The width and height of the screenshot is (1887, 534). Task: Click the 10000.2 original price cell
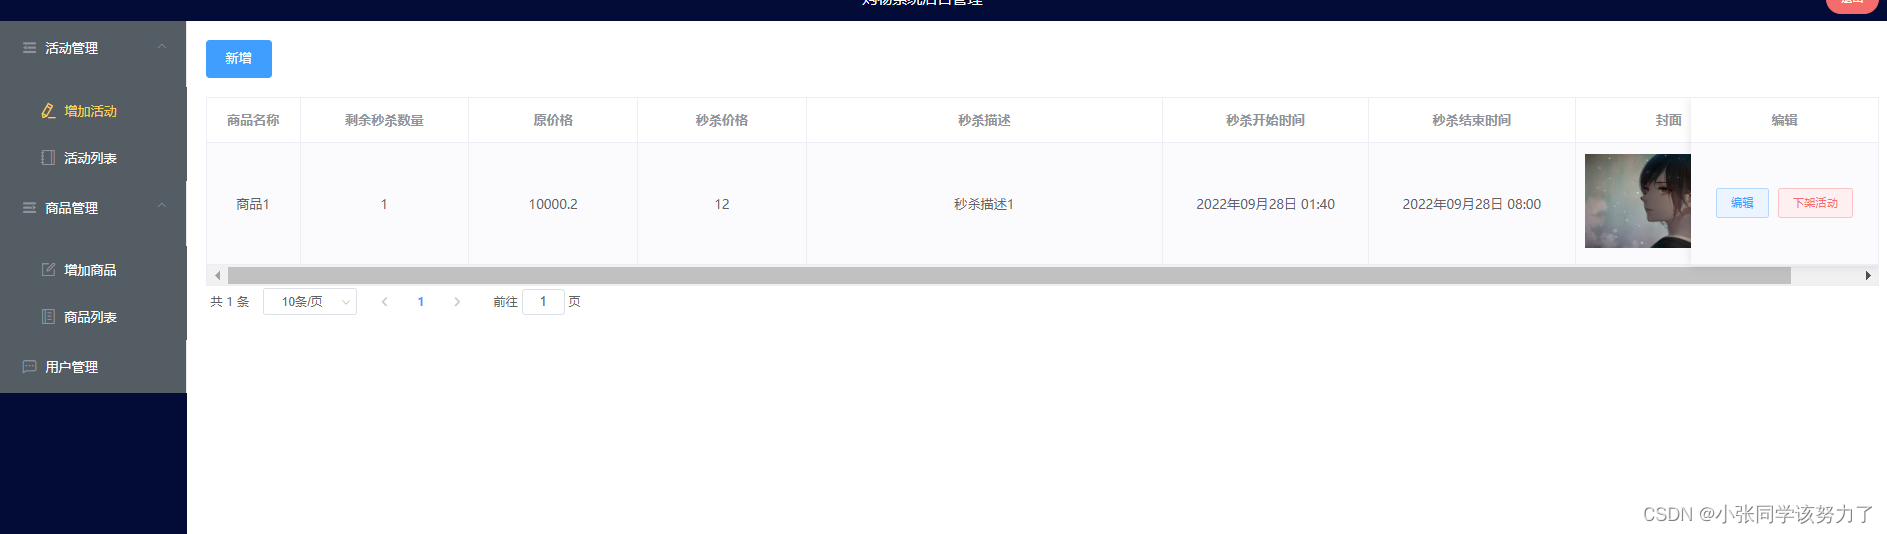pyautogui.click(x=553, y=204)
